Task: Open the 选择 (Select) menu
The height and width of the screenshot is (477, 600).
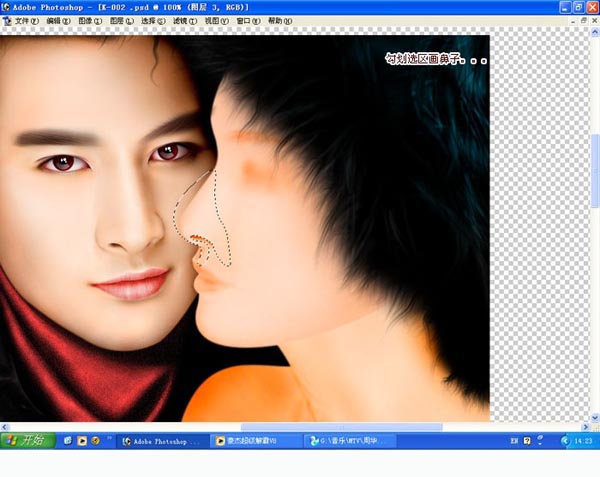Action: [153, 21]
